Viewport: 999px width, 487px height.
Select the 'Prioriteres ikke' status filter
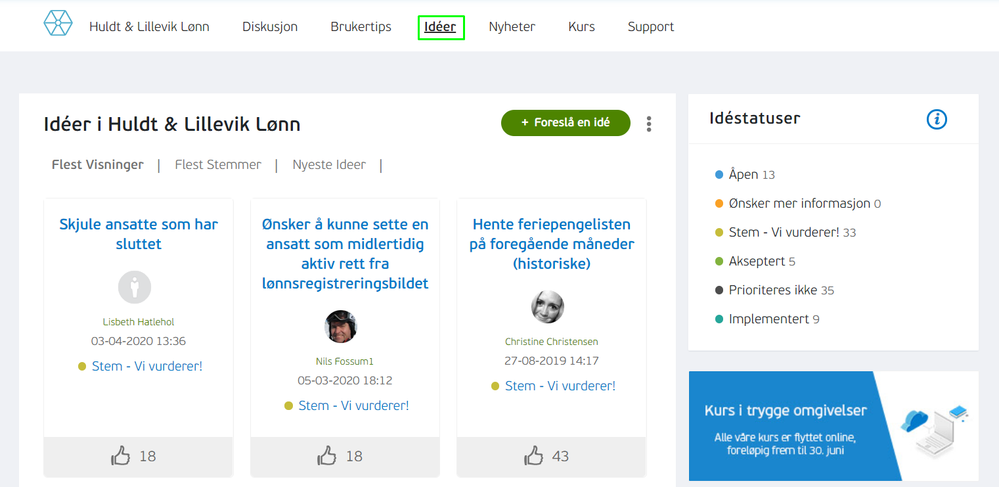coord(773,290)
